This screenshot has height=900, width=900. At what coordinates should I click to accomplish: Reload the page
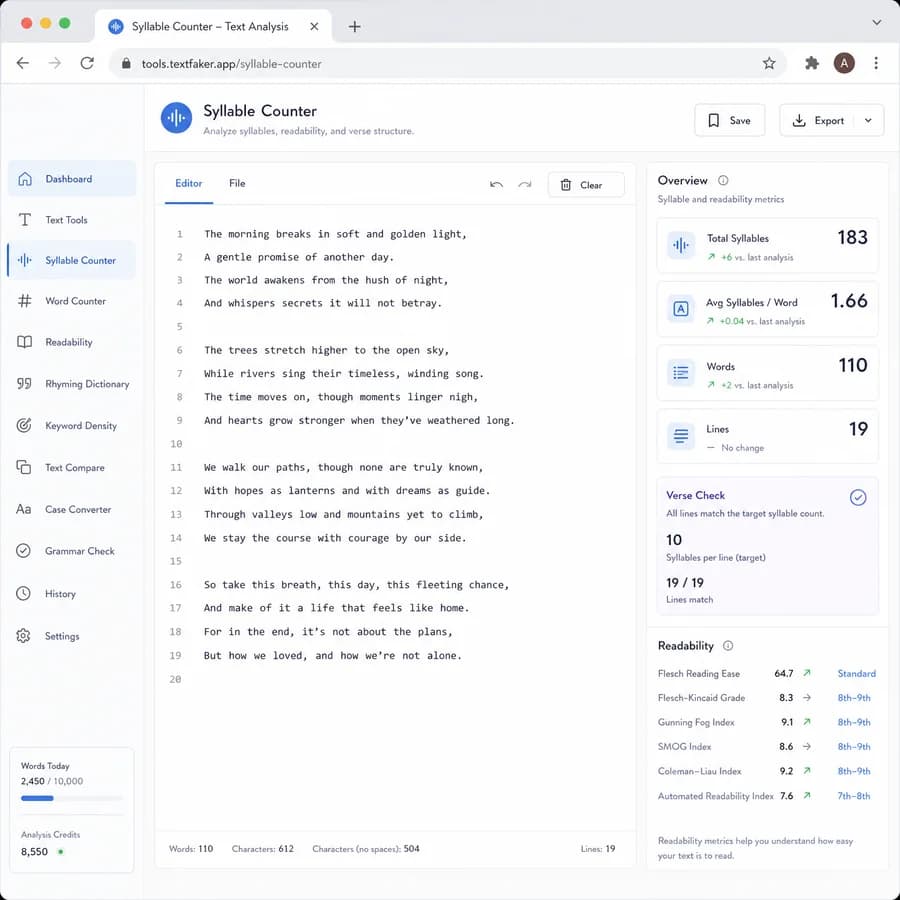tap(87, 63)
